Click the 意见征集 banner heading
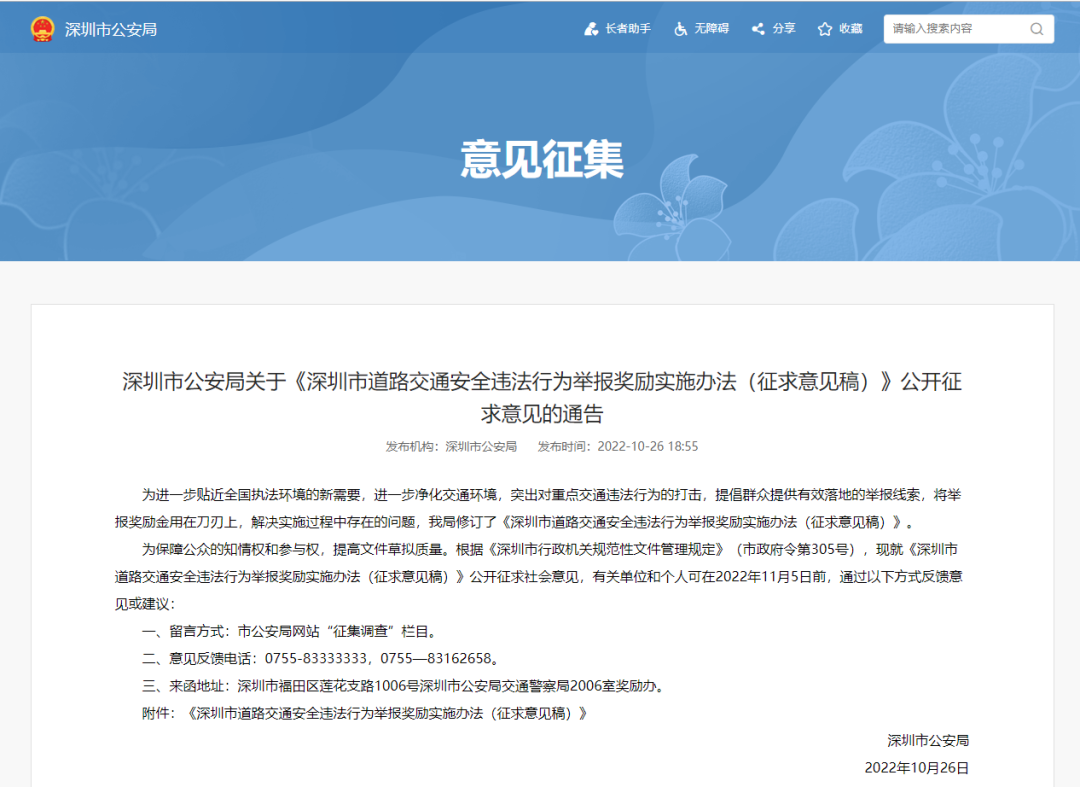 click(x=542, y=159)
